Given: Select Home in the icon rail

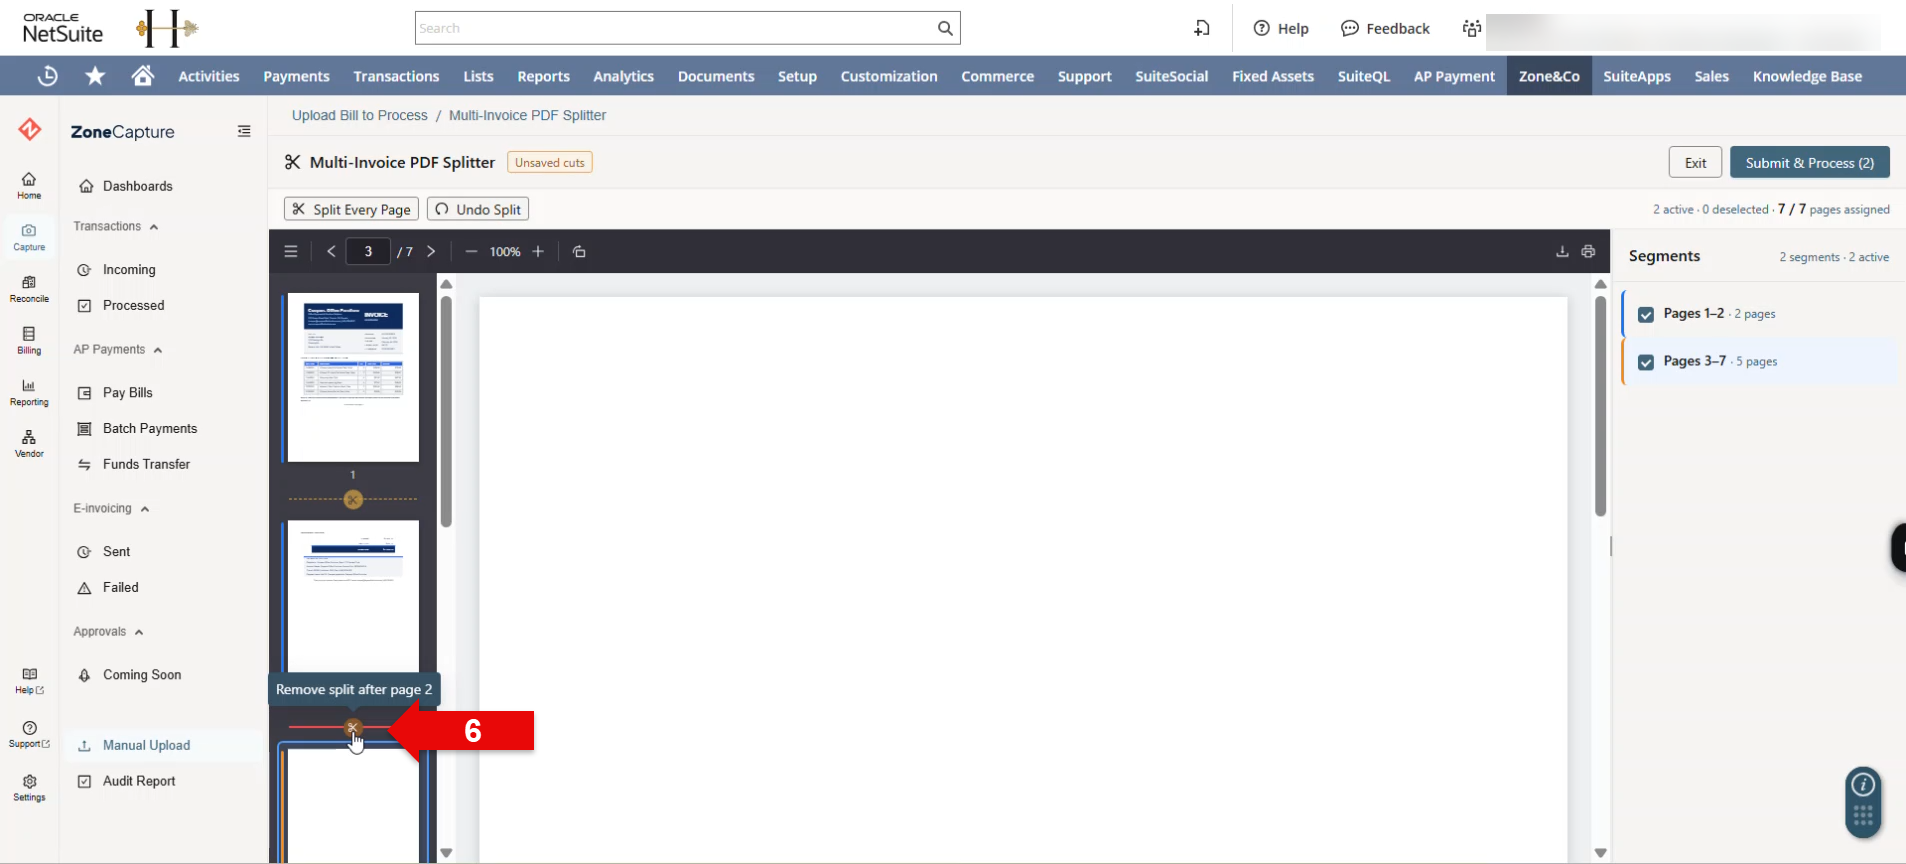Looking at the screenshot, I should coord(29,185).
